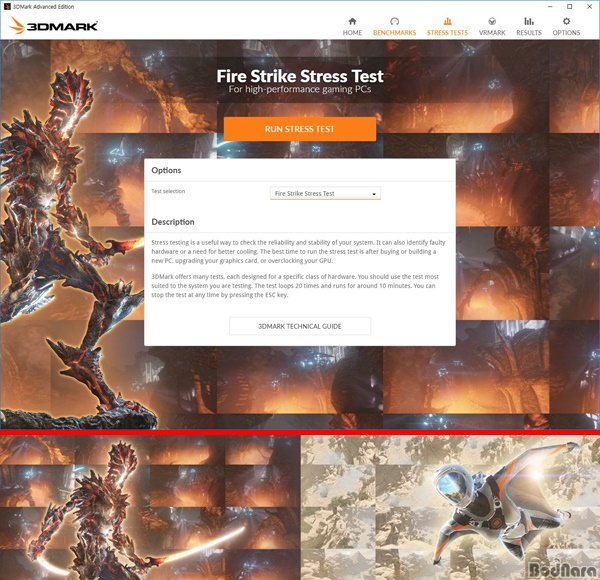Screen dimensions: 600x580
Task: Open Results using its chart icon
Action: [x=529, y=21]
